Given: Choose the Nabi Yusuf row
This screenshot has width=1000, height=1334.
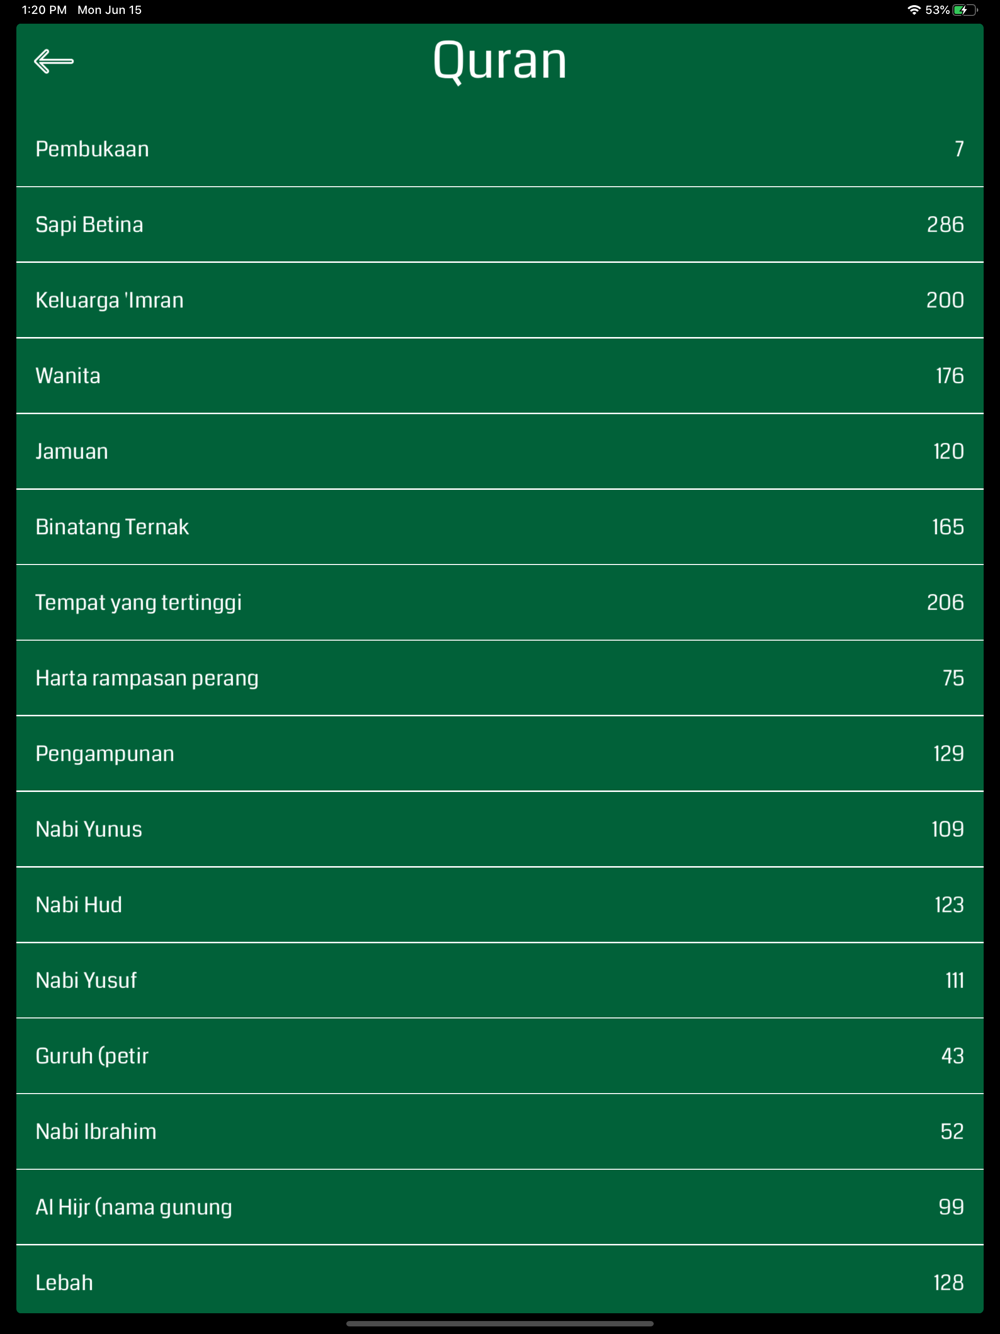Looking at the screenshot, I should point(500,981).
